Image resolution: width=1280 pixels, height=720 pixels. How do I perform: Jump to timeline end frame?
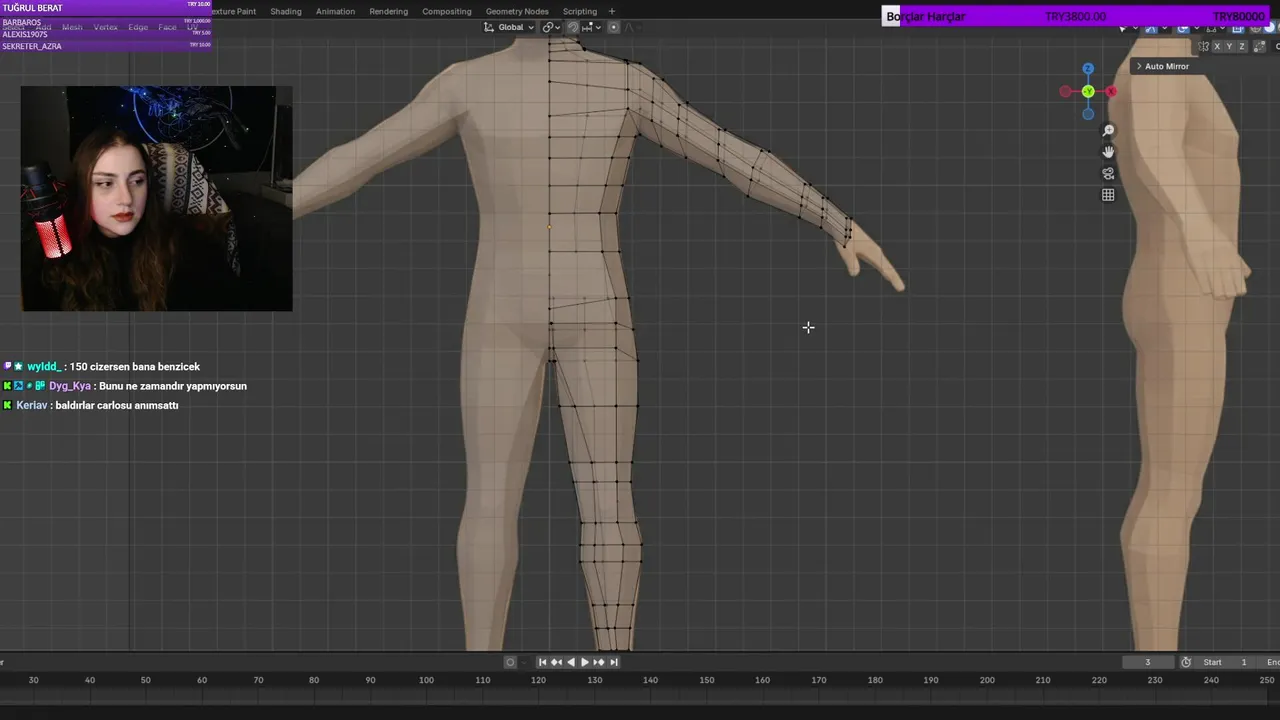[614, 662]
